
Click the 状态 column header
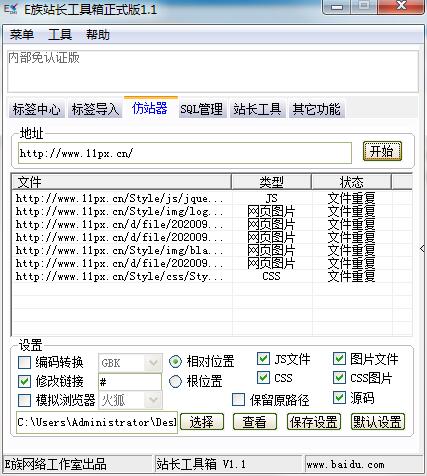351,182
